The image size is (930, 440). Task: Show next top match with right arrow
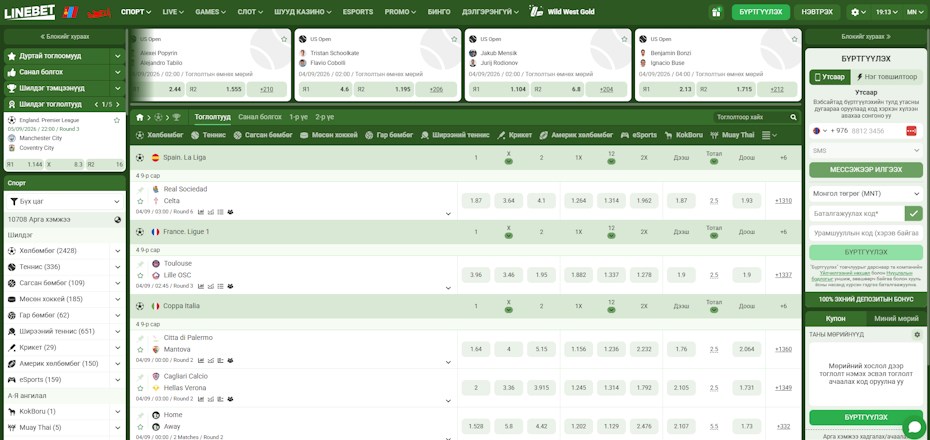click(120, 104)
